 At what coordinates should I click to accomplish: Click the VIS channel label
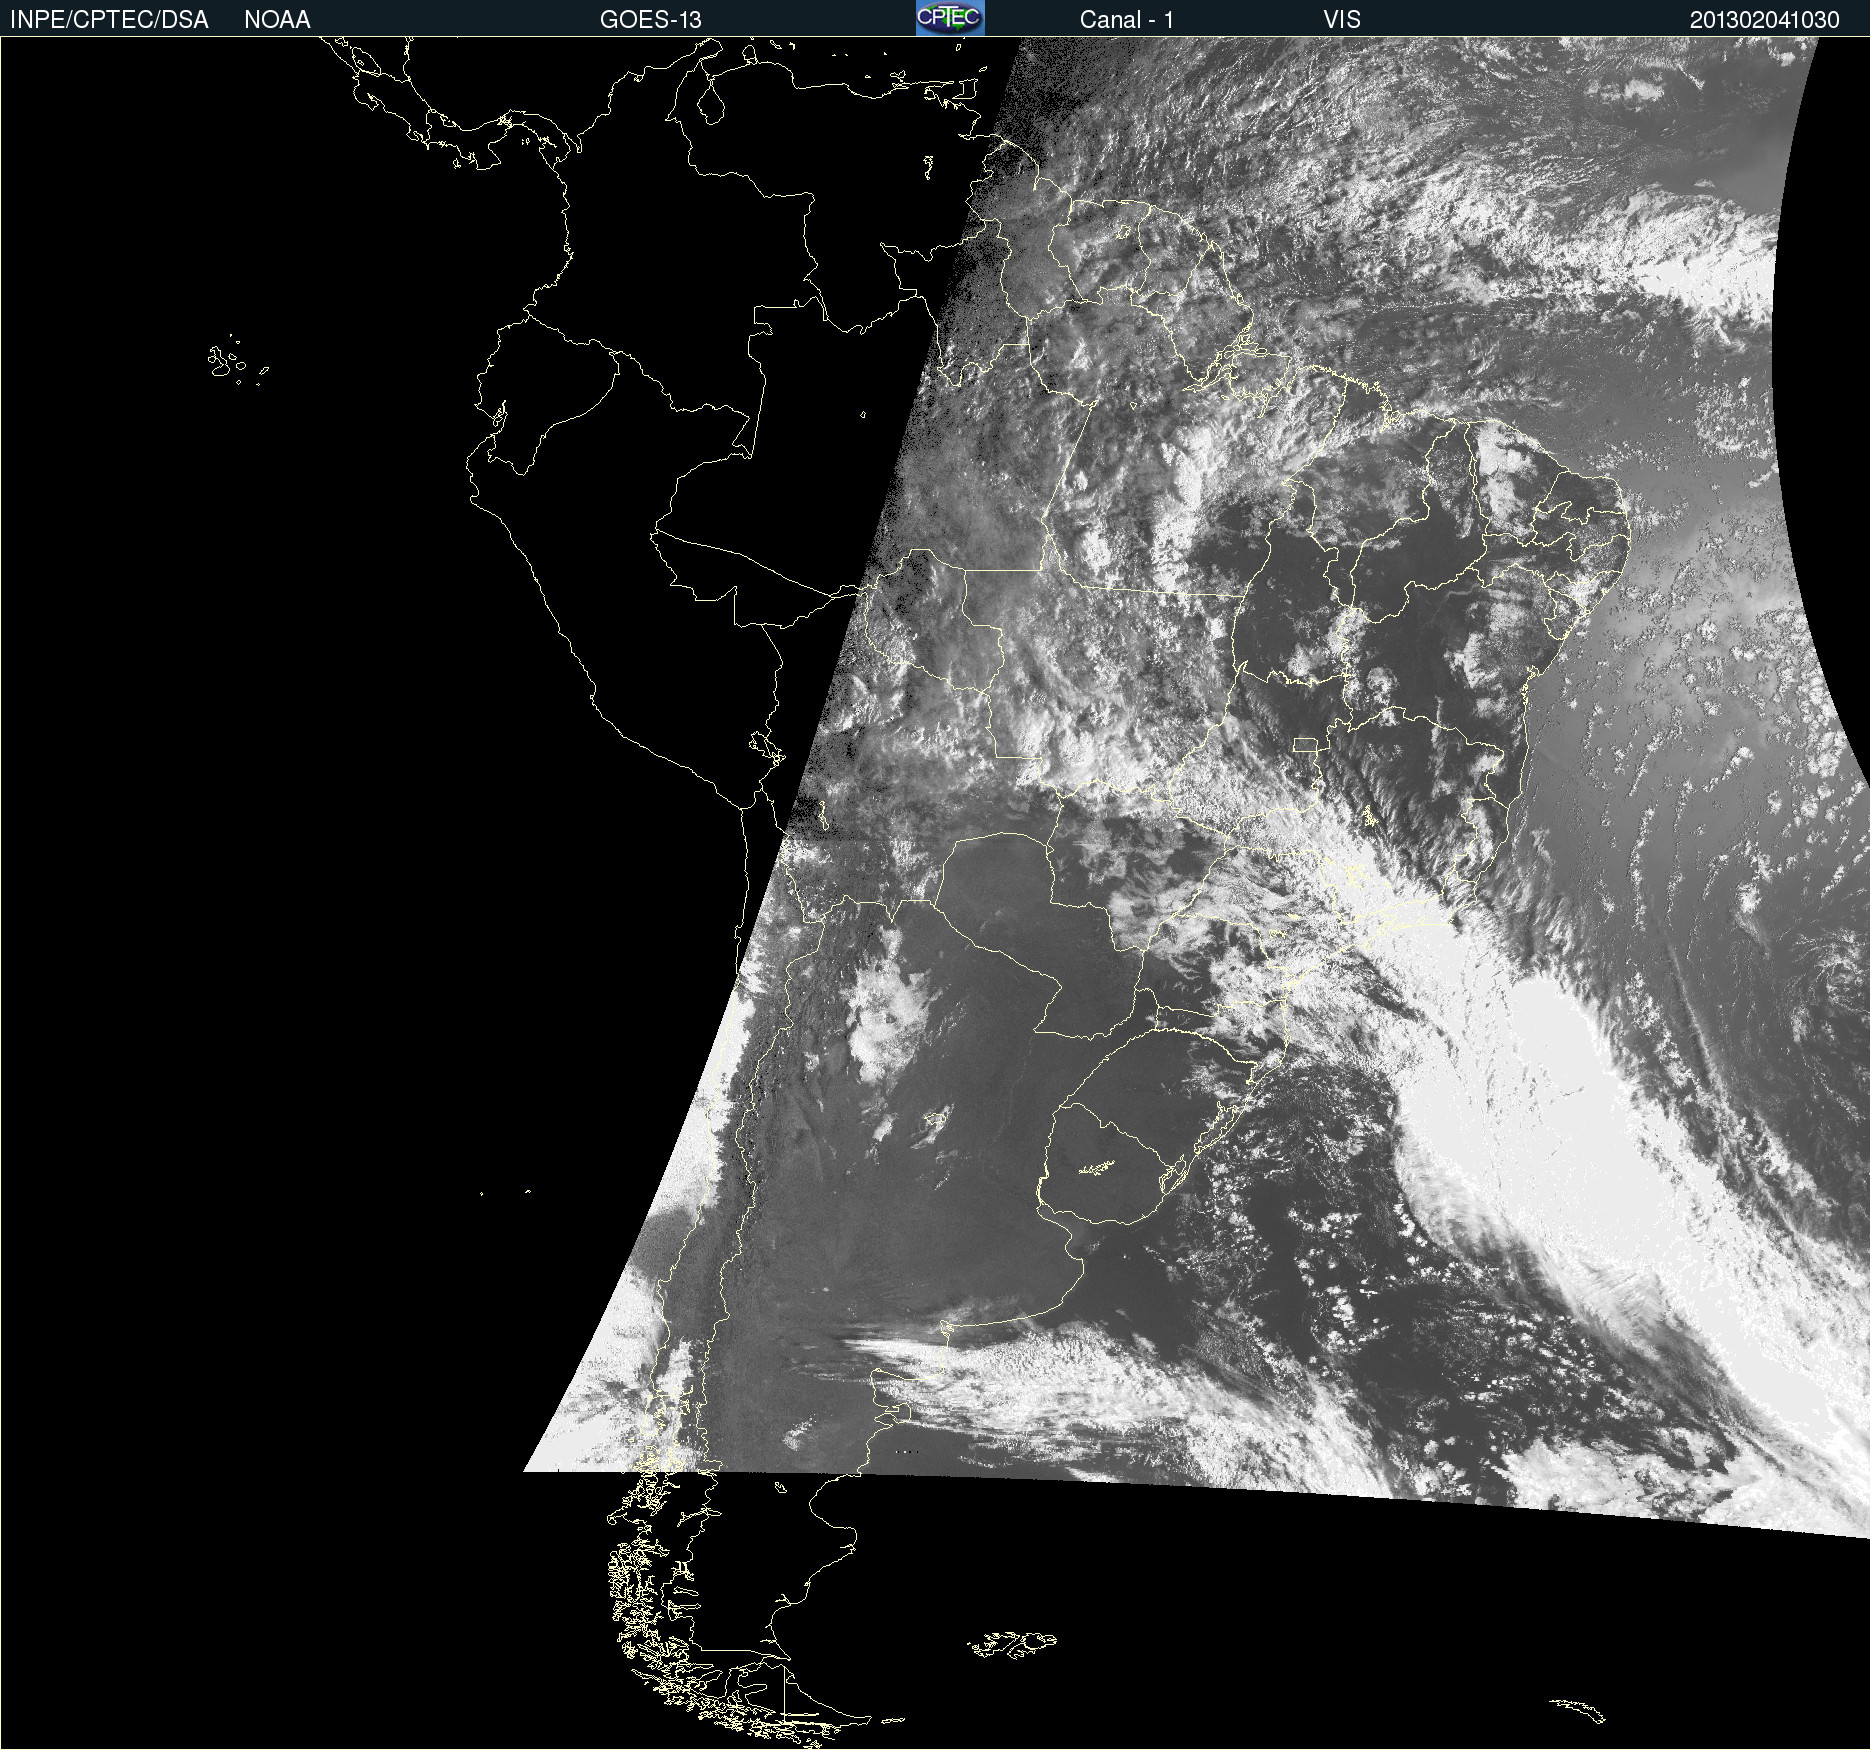[1342, 20]
